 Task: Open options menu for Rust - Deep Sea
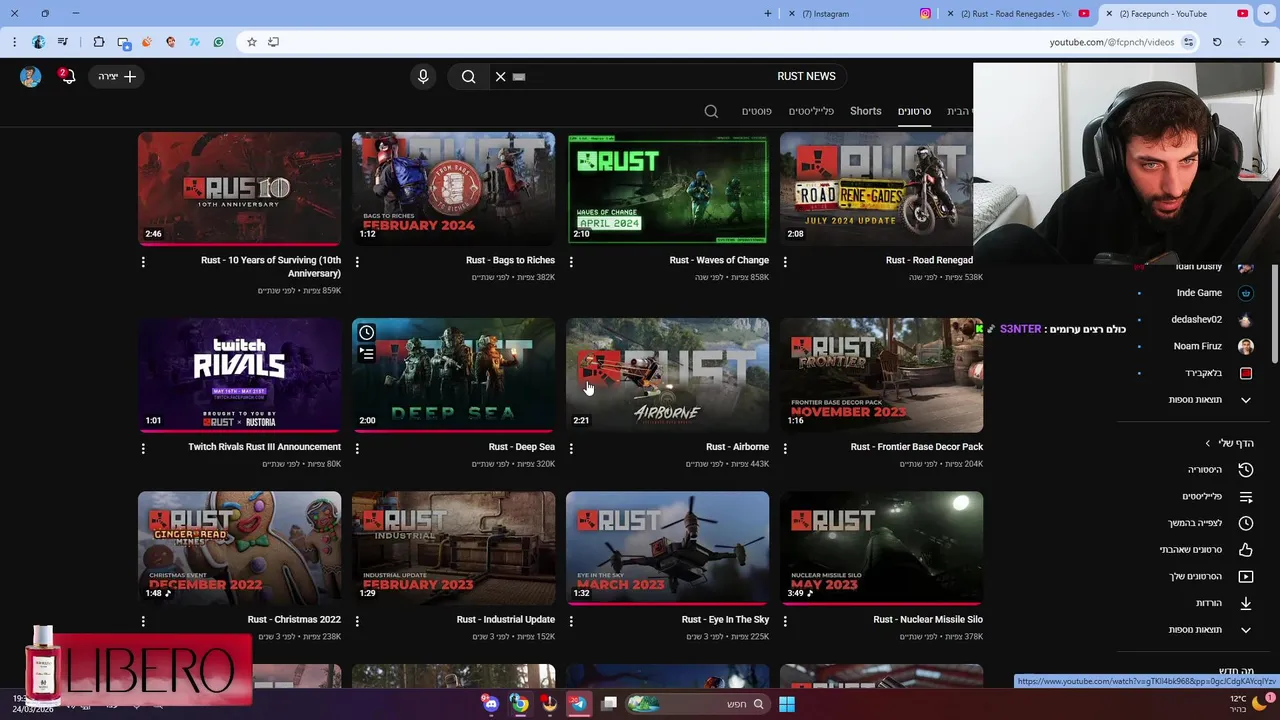(357, 448)
